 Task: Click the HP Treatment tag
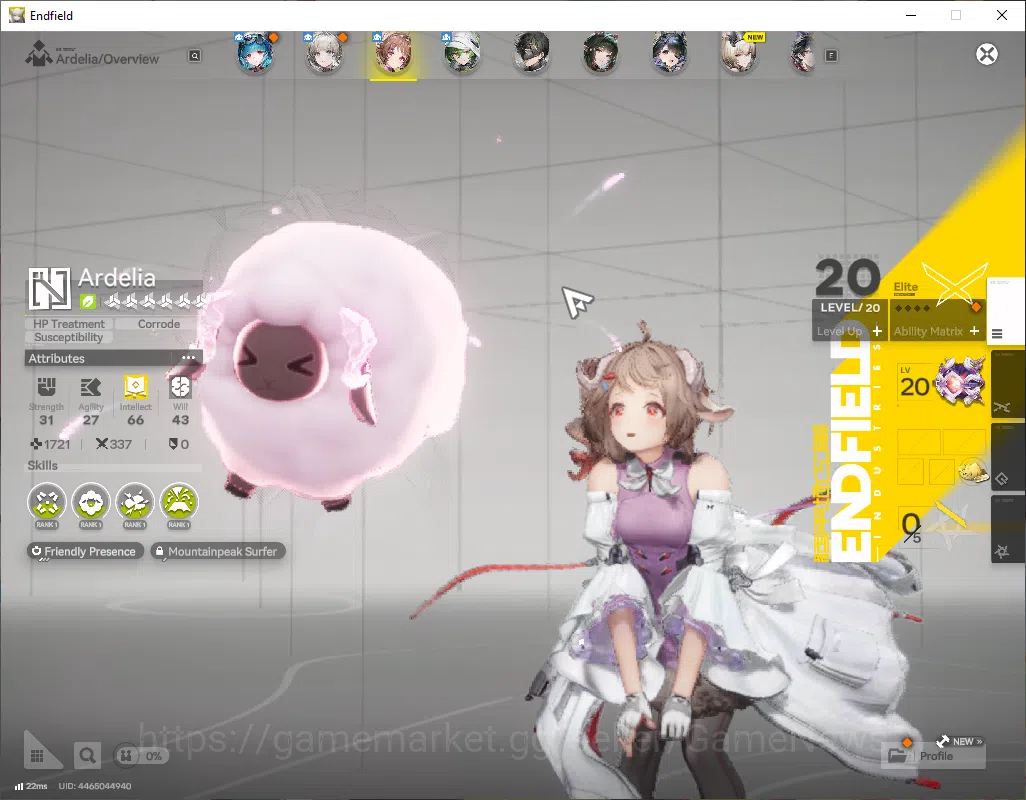69,324
